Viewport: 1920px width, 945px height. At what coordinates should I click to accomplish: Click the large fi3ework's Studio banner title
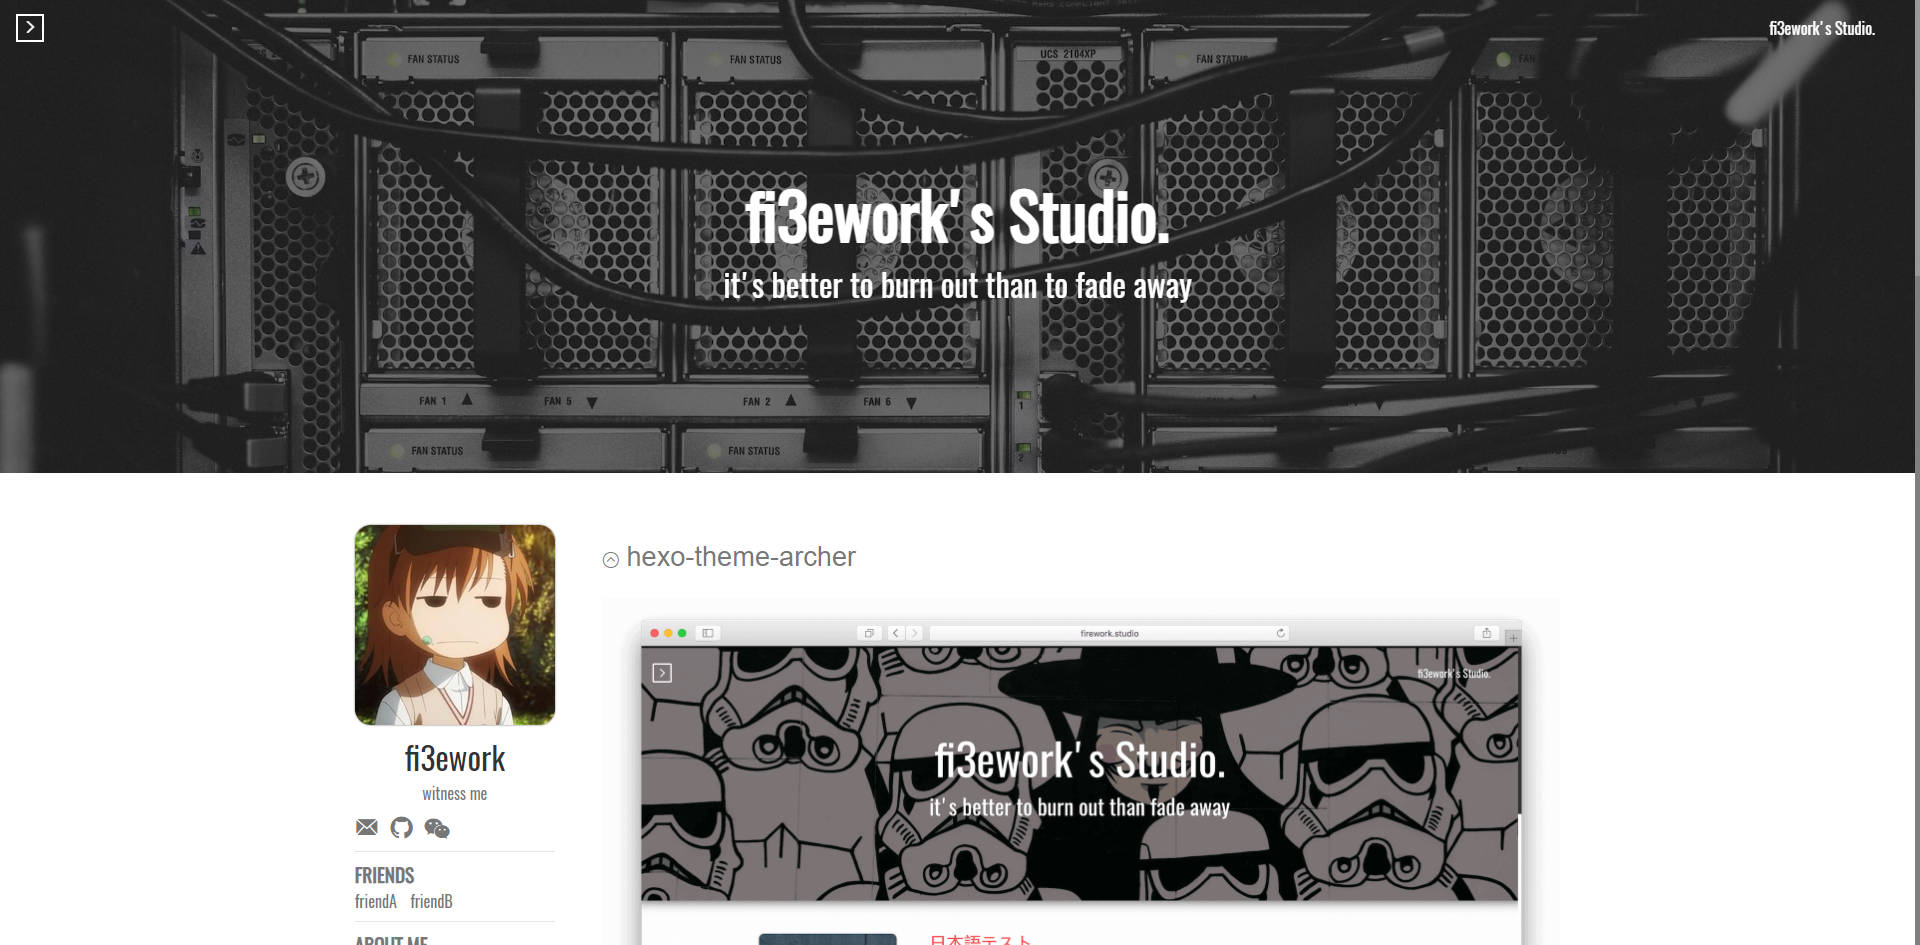(957, 217)
